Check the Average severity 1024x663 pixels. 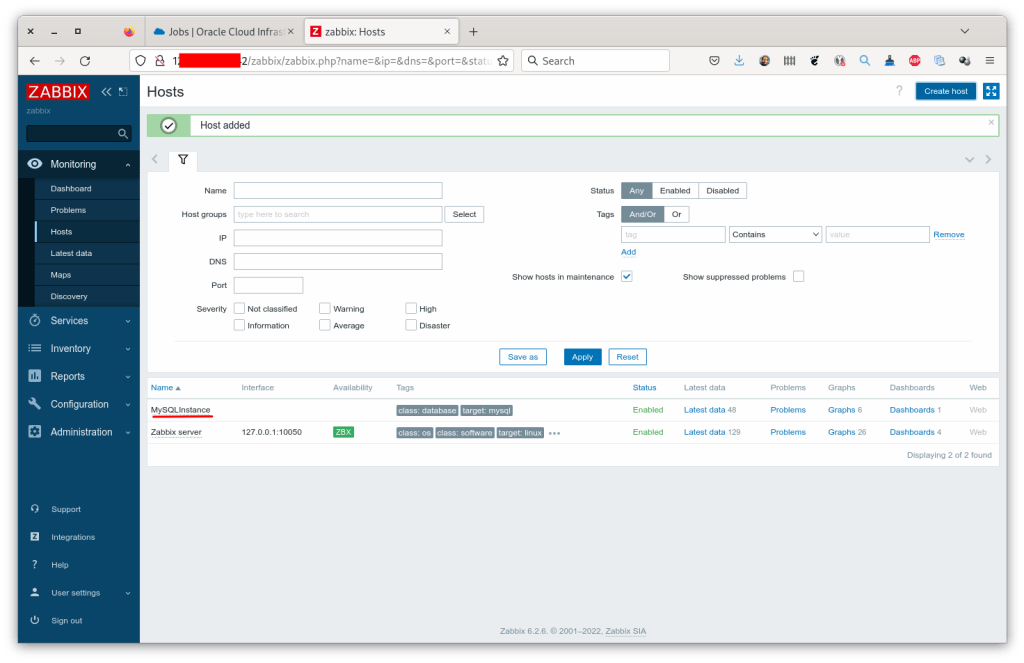325,325
